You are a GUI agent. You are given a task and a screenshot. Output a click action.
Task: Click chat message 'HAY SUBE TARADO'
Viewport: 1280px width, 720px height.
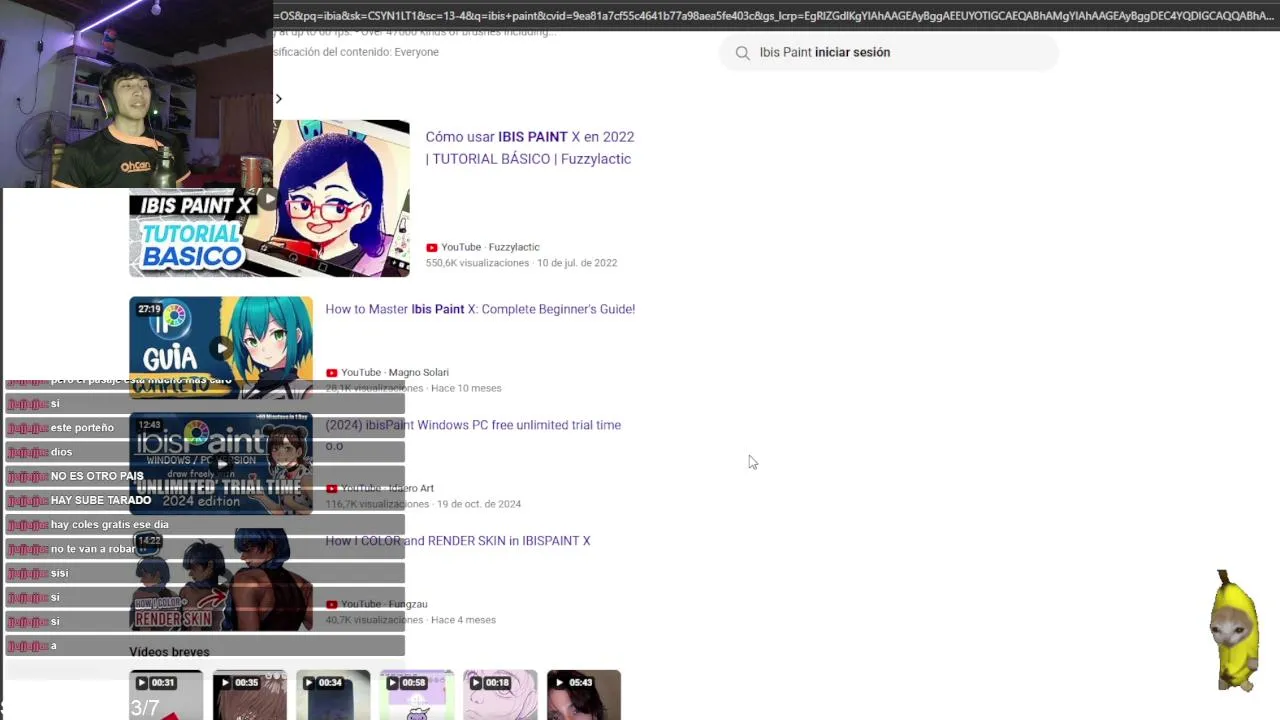click(x=101, y=500)
